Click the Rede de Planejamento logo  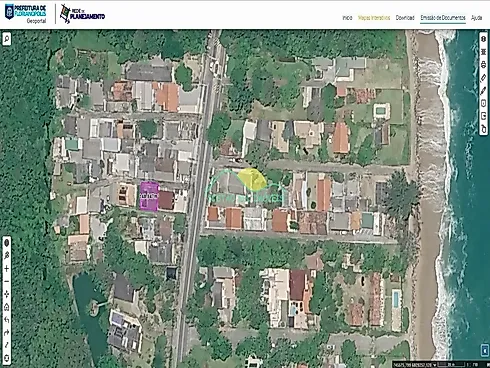82,14
